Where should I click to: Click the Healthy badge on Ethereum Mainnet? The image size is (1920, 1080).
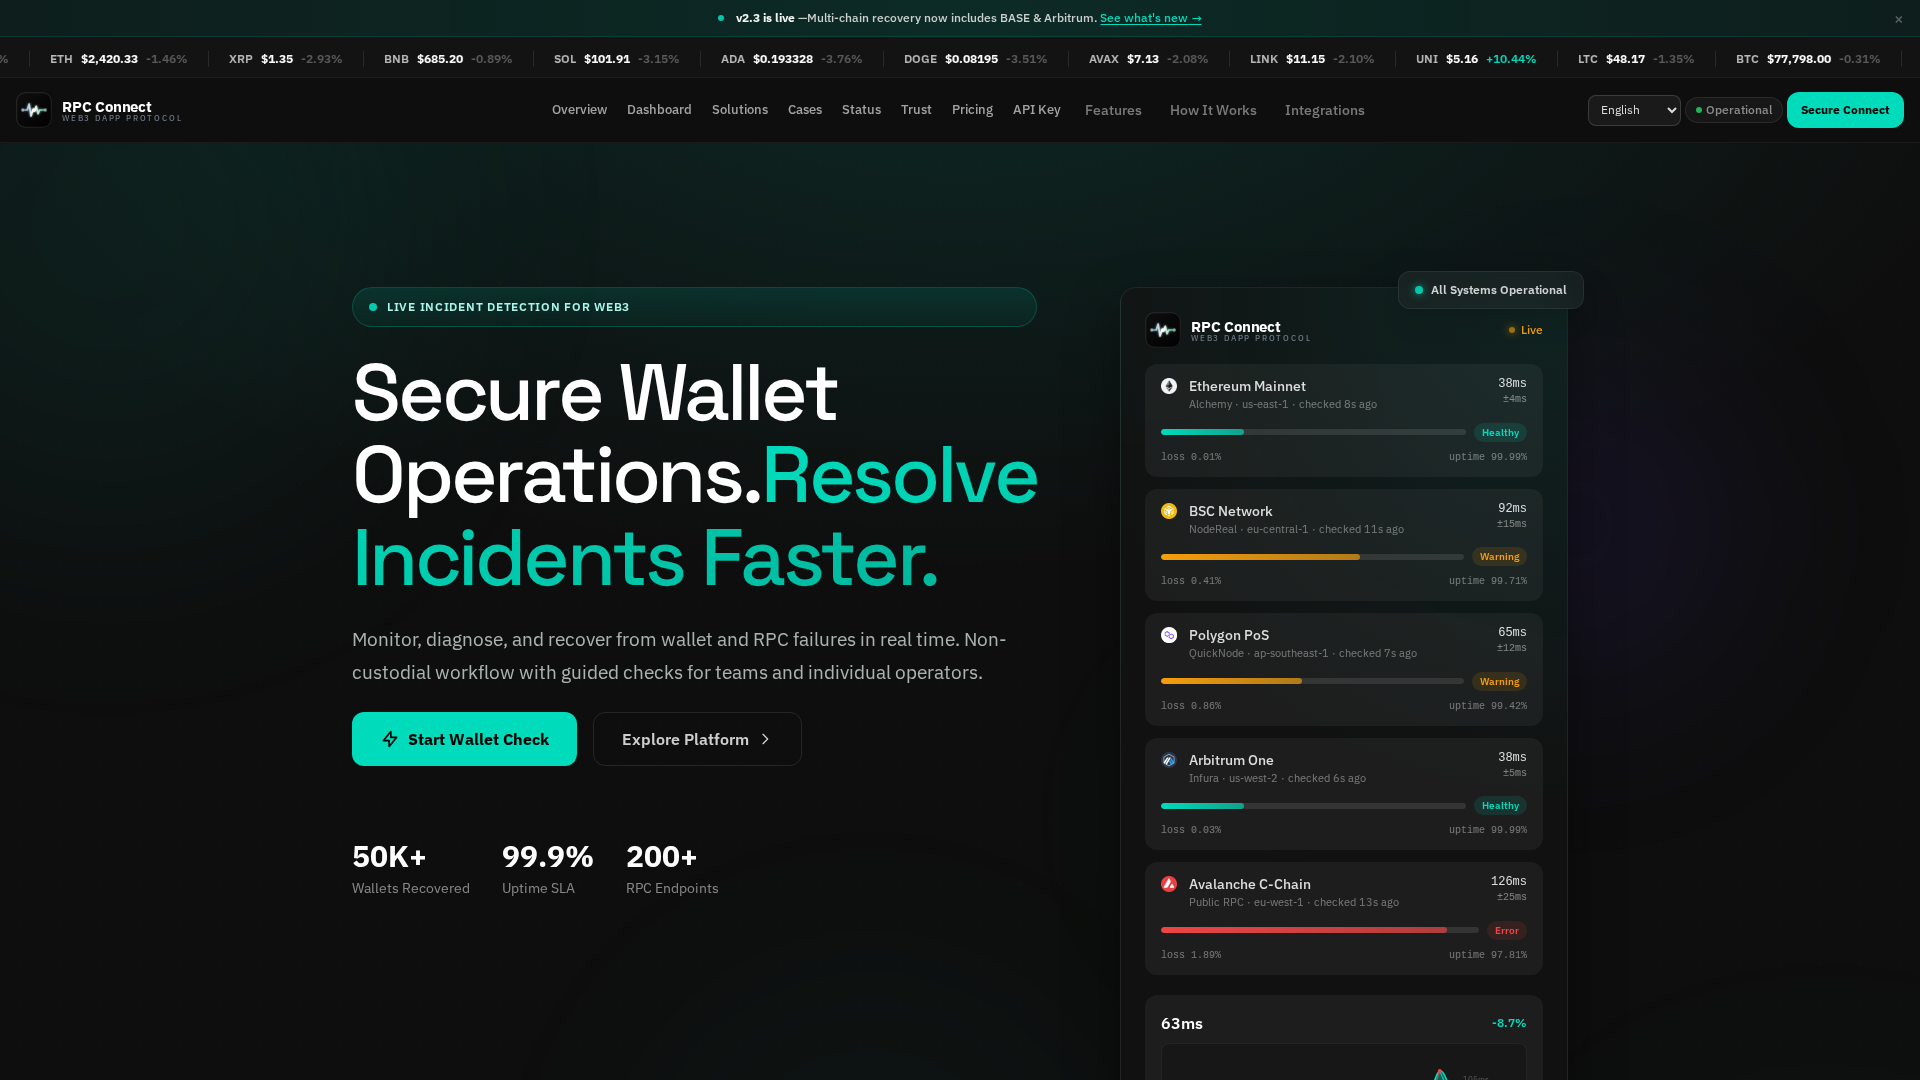pos(1500,433)
